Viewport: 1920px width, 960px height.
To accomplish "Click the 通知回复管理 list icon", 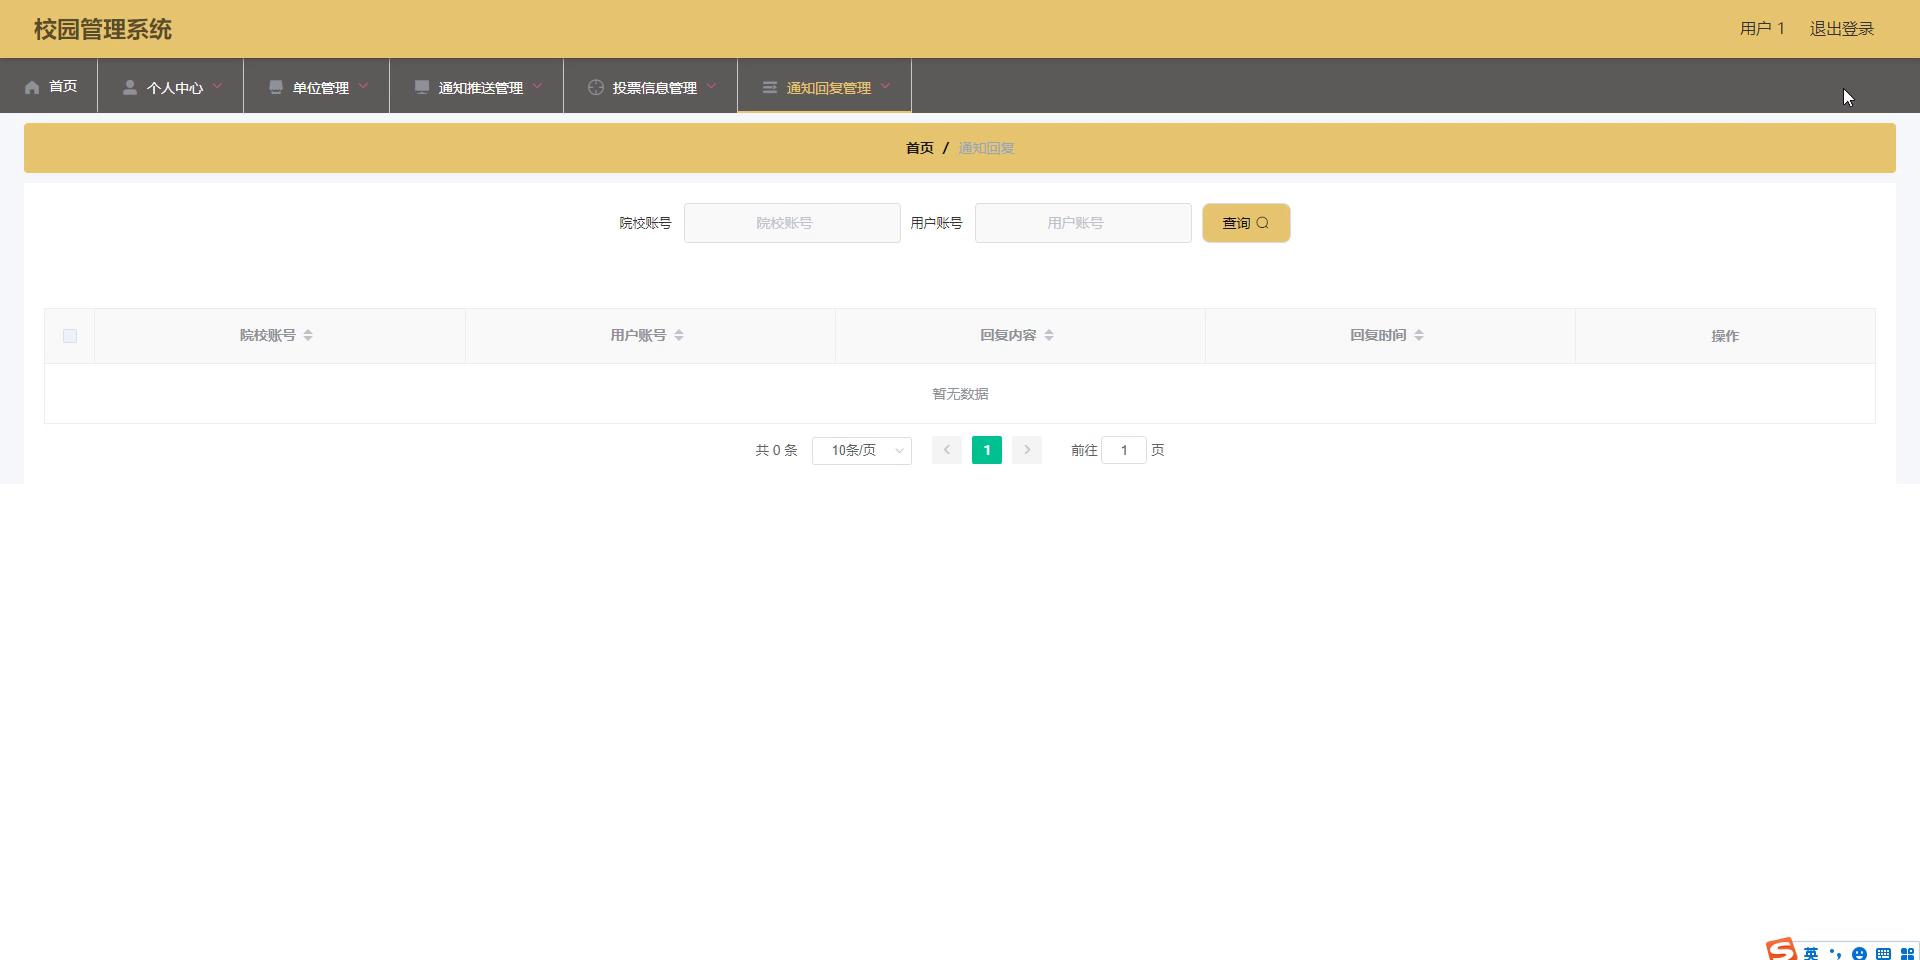I will coord(769,88).
